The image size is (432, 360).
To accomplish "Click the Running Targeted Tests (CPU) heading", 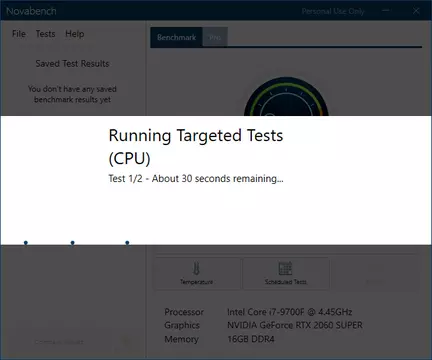I will tap(196, 147).
